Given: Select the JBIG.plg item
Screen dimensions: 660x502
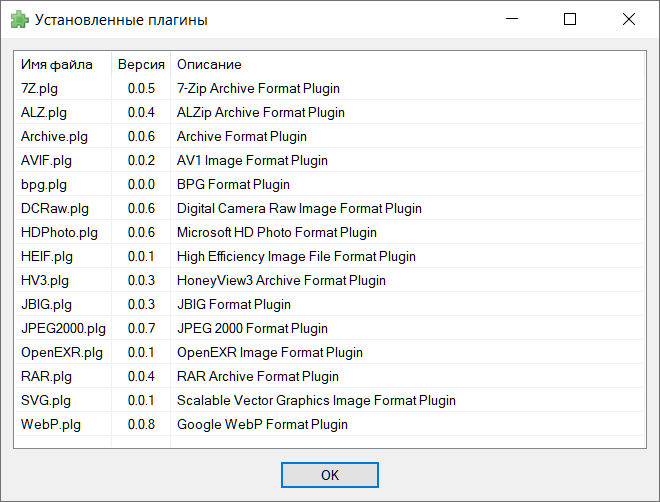Looking at the screenshot, I should pos(330,304).
